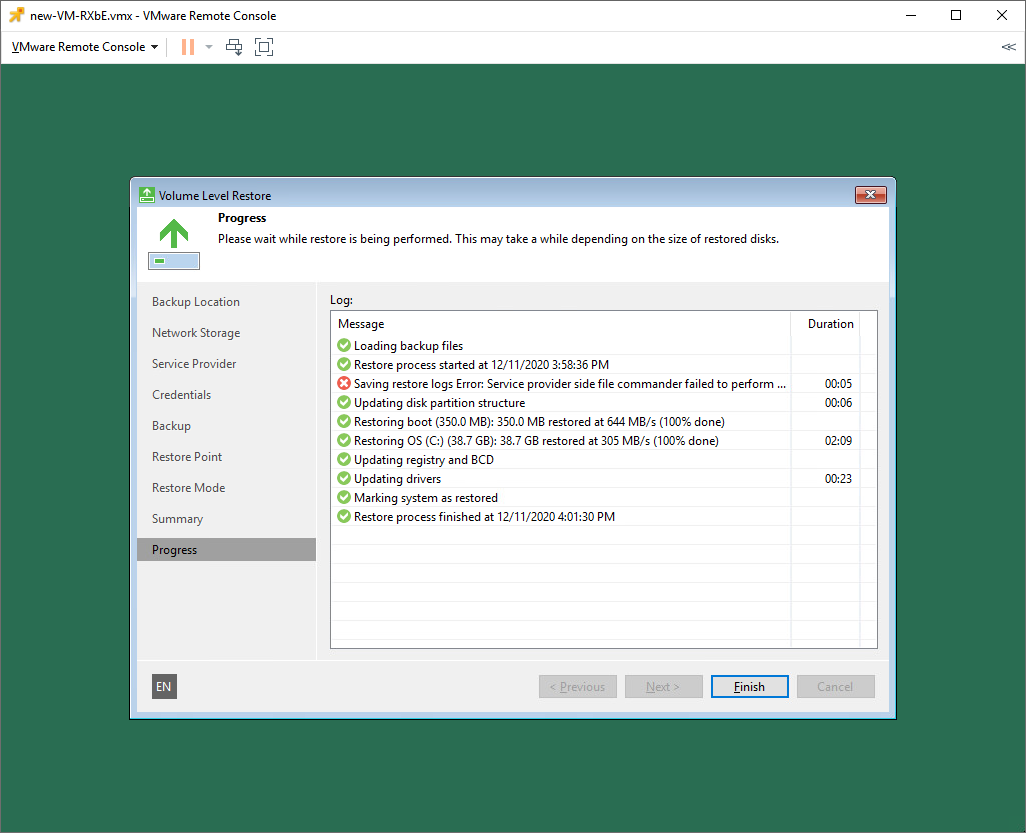Screen dimensions: 1026x833
Task: Collapse the toolbar with the double chevron
Action: click(x=1008, y=47)
